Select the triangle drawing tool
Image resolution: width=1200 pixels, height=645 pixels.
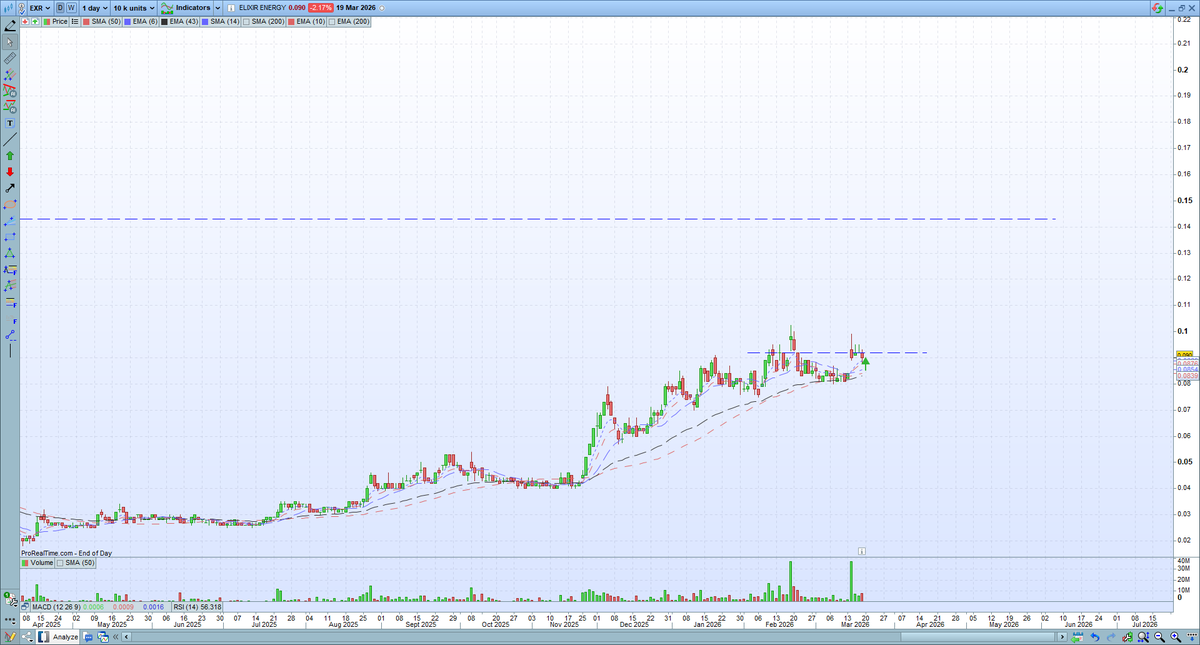tap(10, 253)
